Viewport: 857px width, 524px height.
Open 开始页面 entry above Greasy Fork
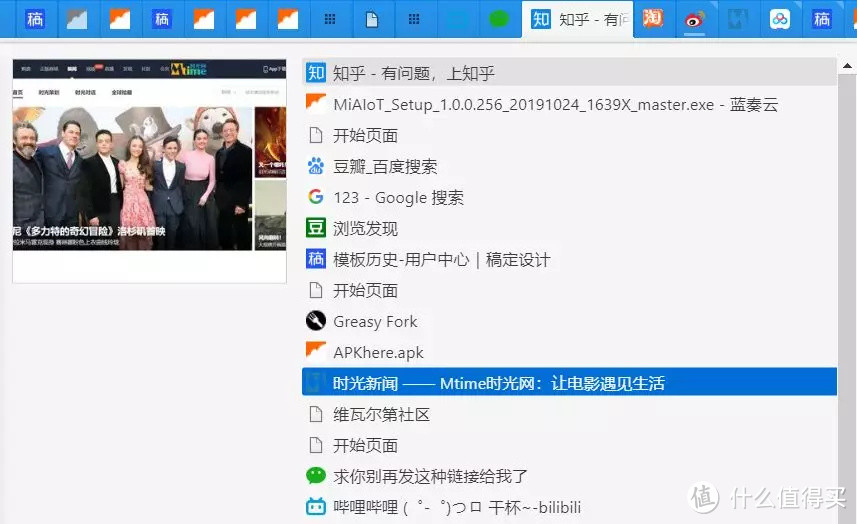(x=569, y=290)
